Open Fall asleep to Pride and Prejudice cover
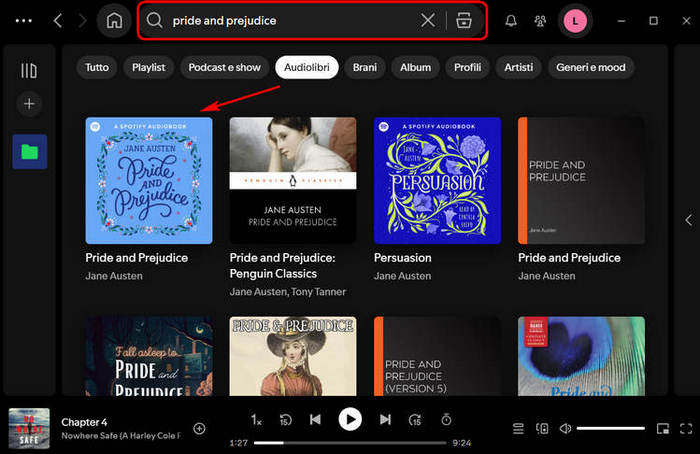The image size is (700, 454). click(149, 356)
